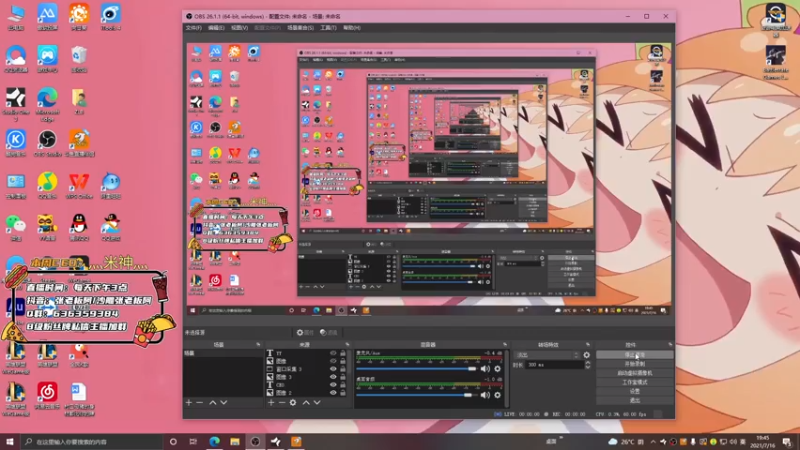Open the Help menu in OBS
Image resolution: width=800 pixels, height=450 pixels.
pos(352,28)
